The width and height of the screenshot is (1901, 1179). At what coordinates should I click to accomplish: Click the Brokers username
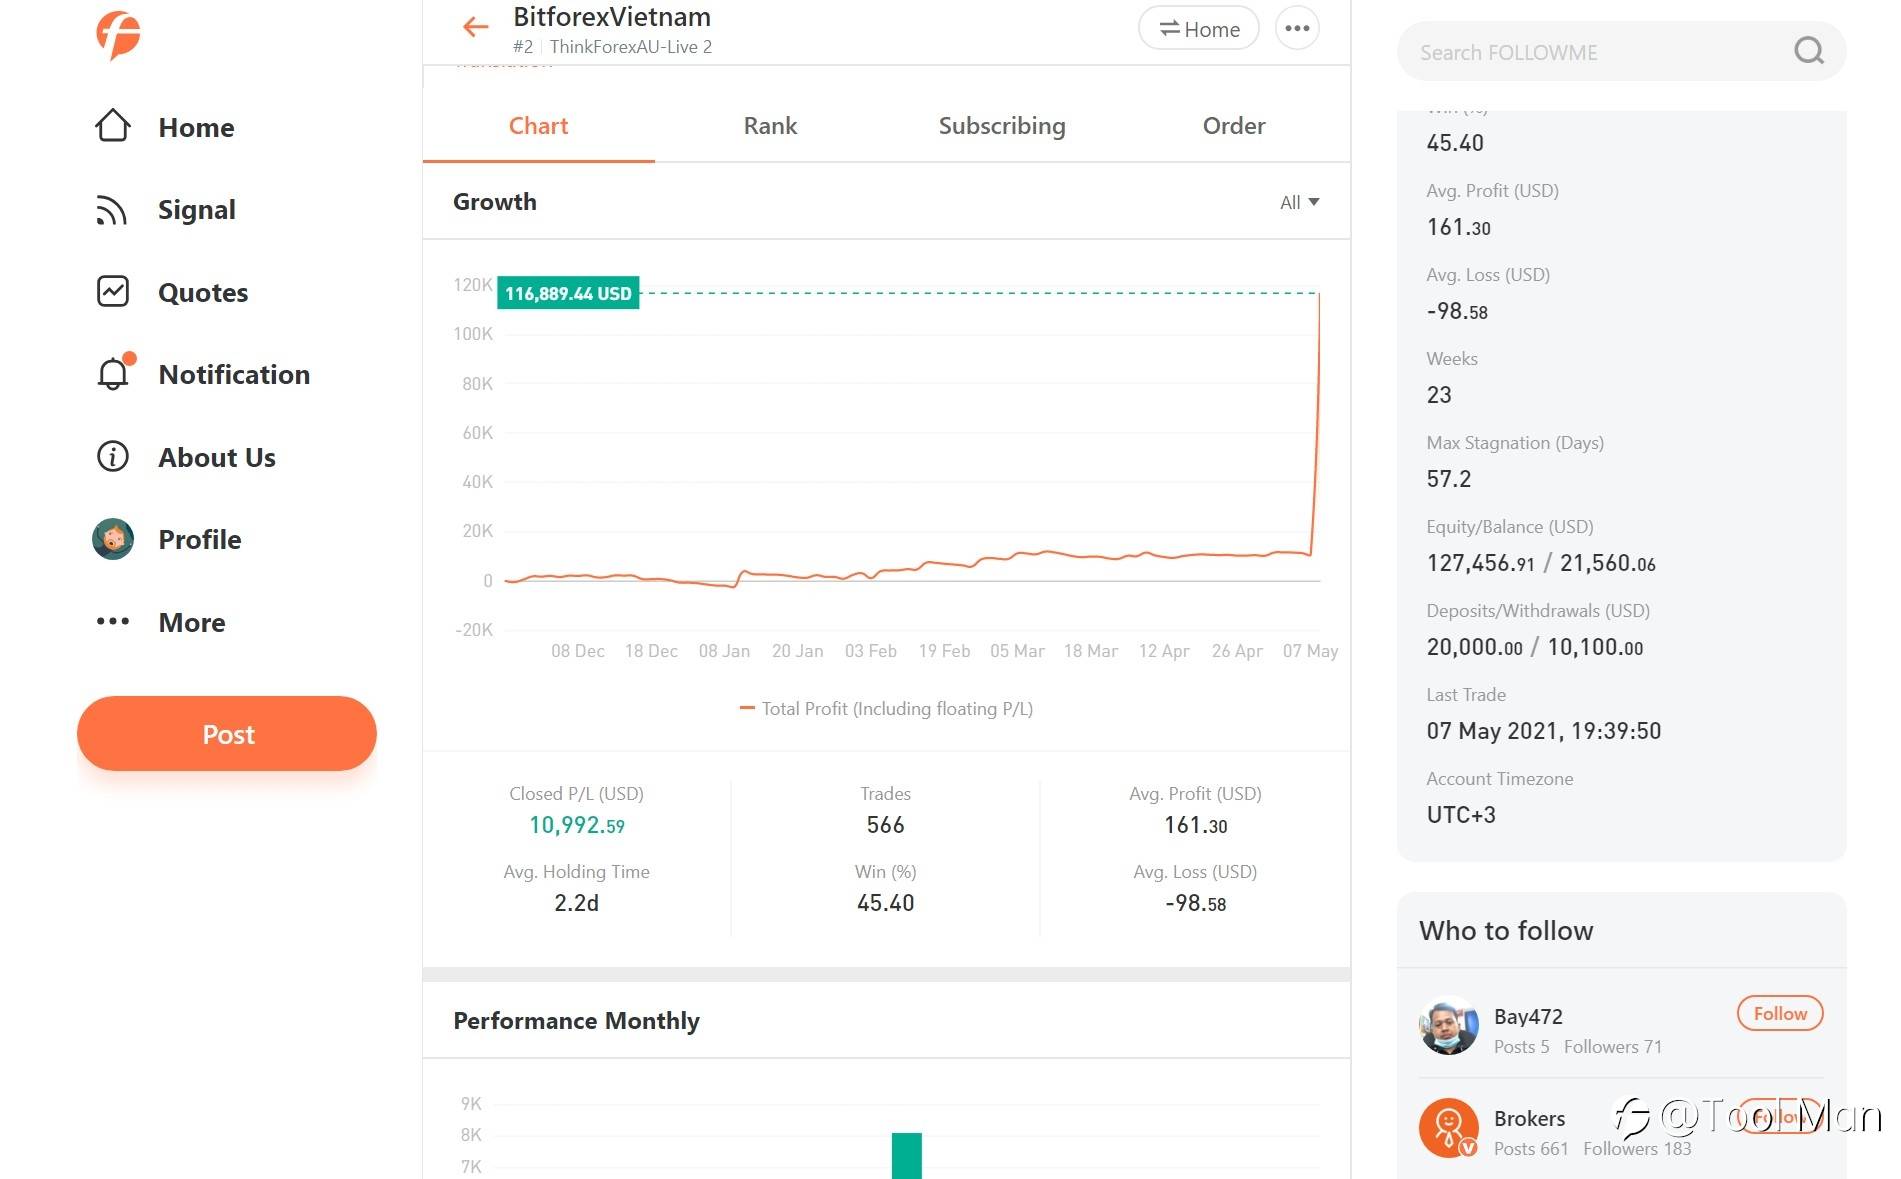(x=1530, y=1118)
